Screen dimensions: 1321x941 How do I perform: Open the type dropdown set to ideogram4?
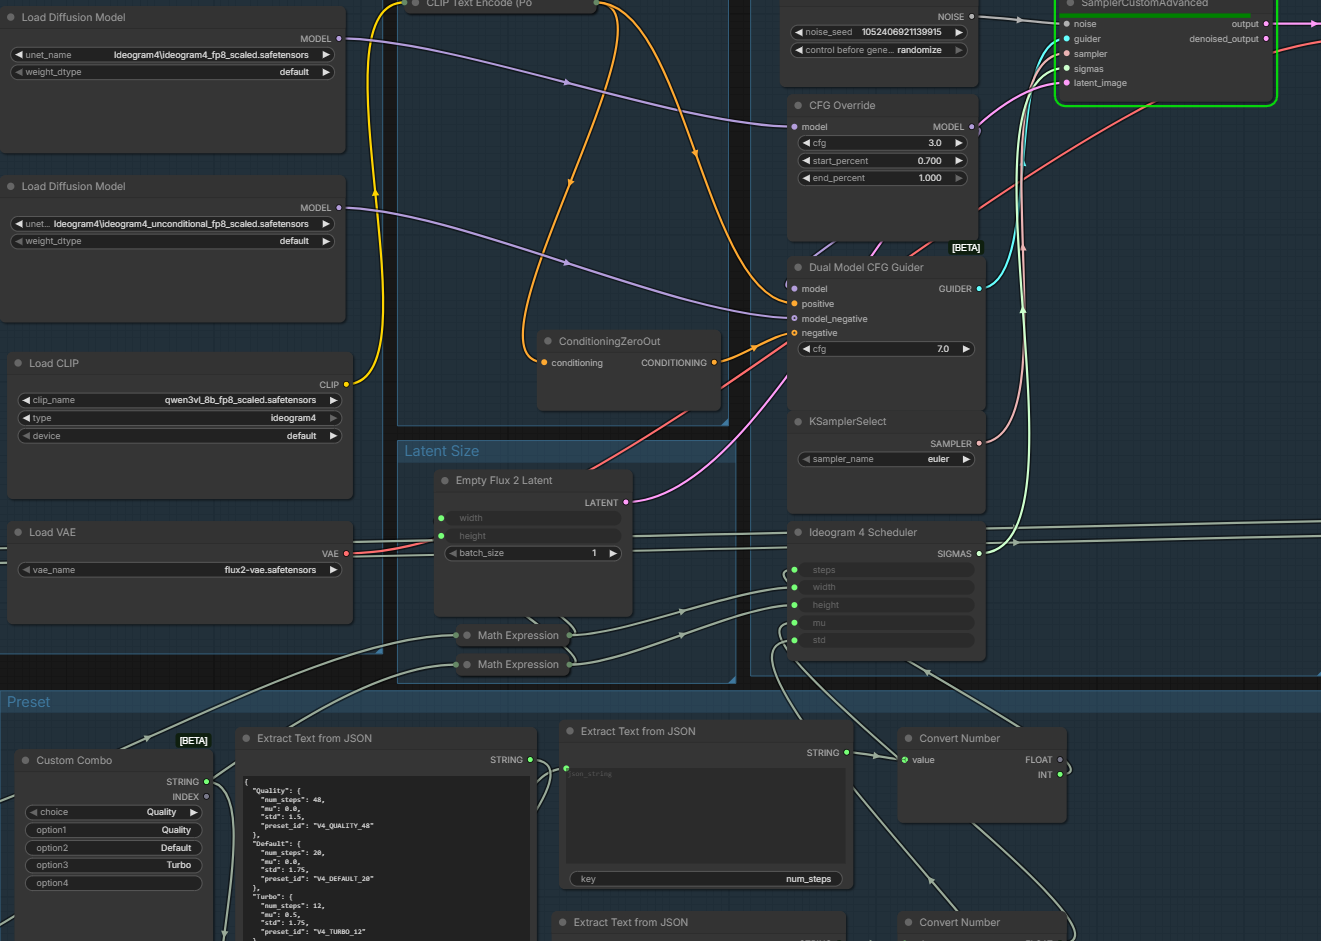click(180, 418)
